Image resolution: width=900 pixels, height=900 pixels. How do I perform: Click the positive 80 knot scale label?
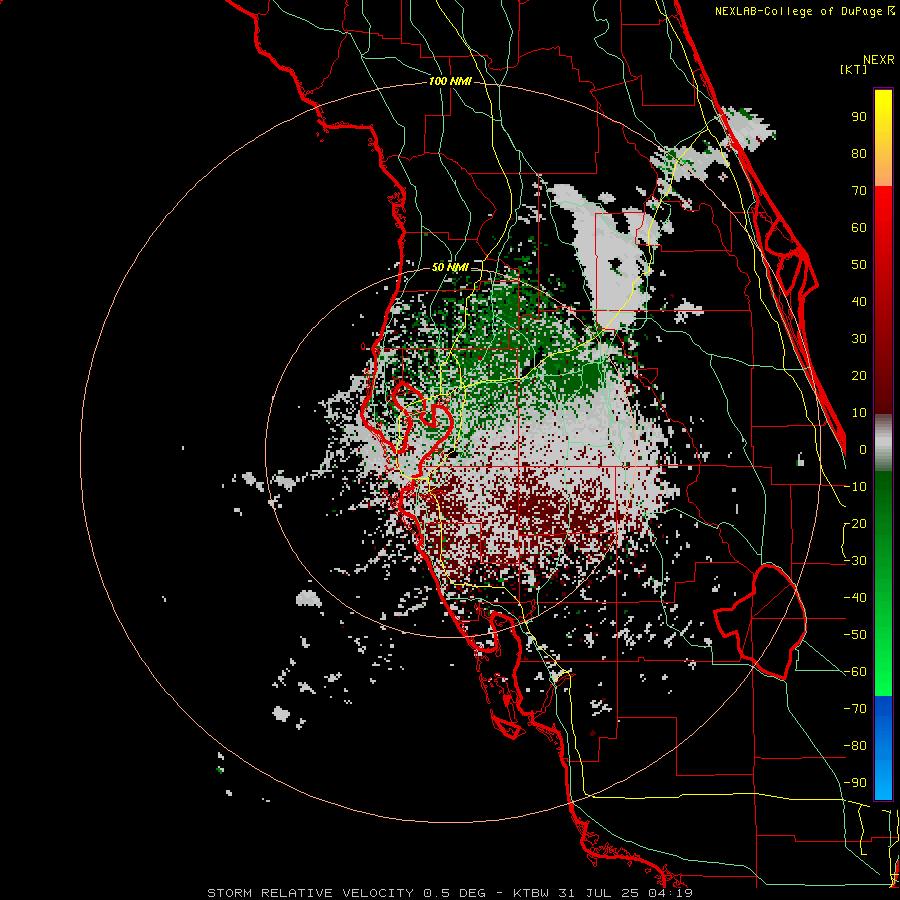(859, 153)
